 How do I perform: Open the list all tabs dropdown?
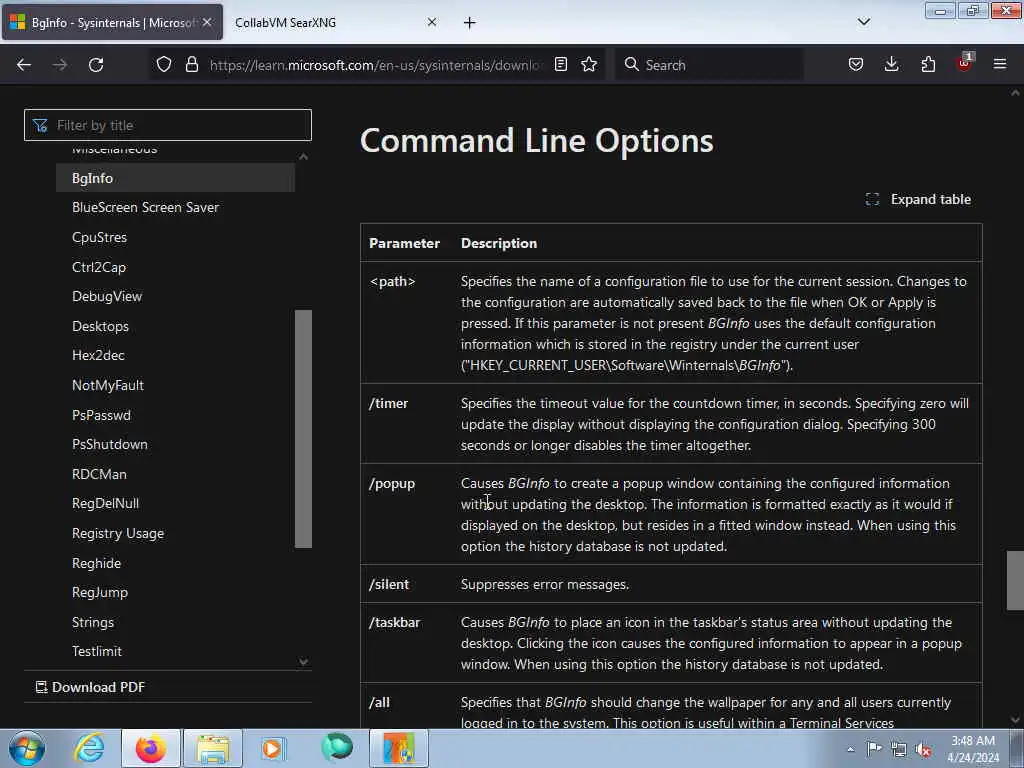tap(863, 22)
